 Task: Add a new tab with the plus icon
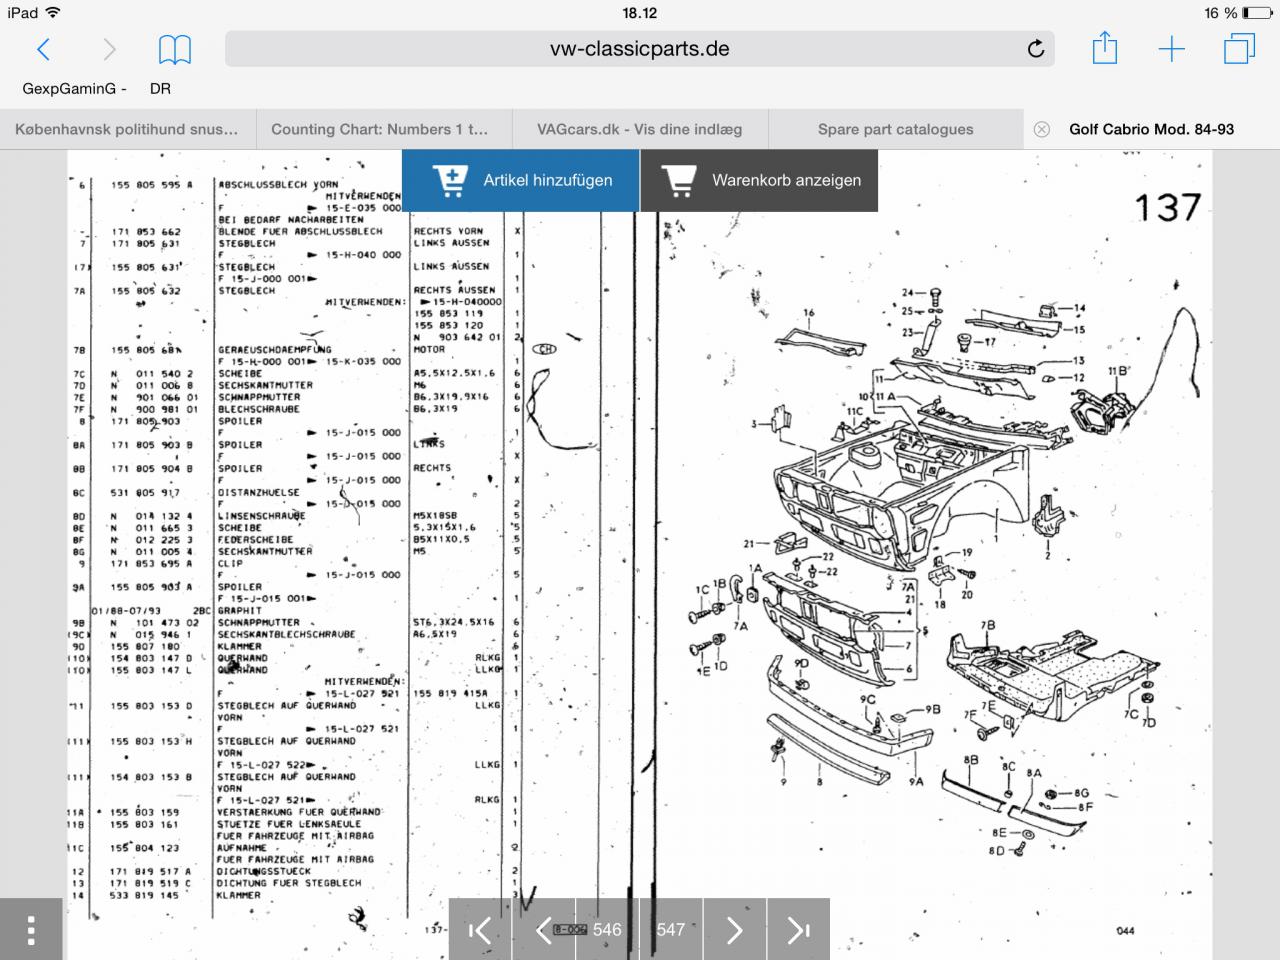[1171, 49]
